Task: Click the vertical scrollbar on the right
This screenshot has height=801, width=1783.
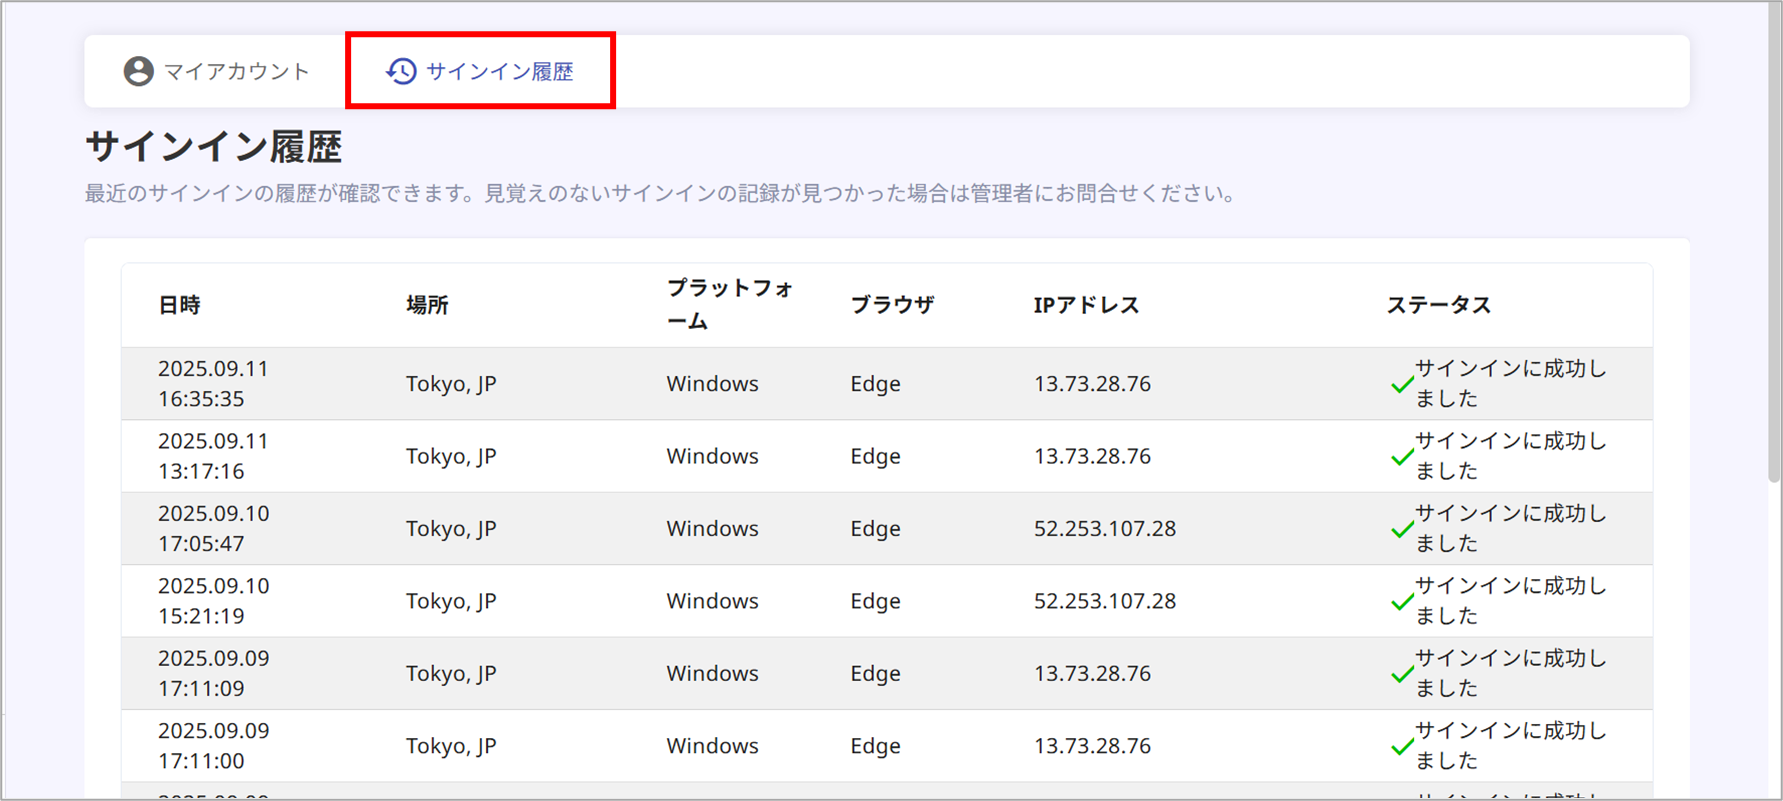Action: (x=1774, y=245)
